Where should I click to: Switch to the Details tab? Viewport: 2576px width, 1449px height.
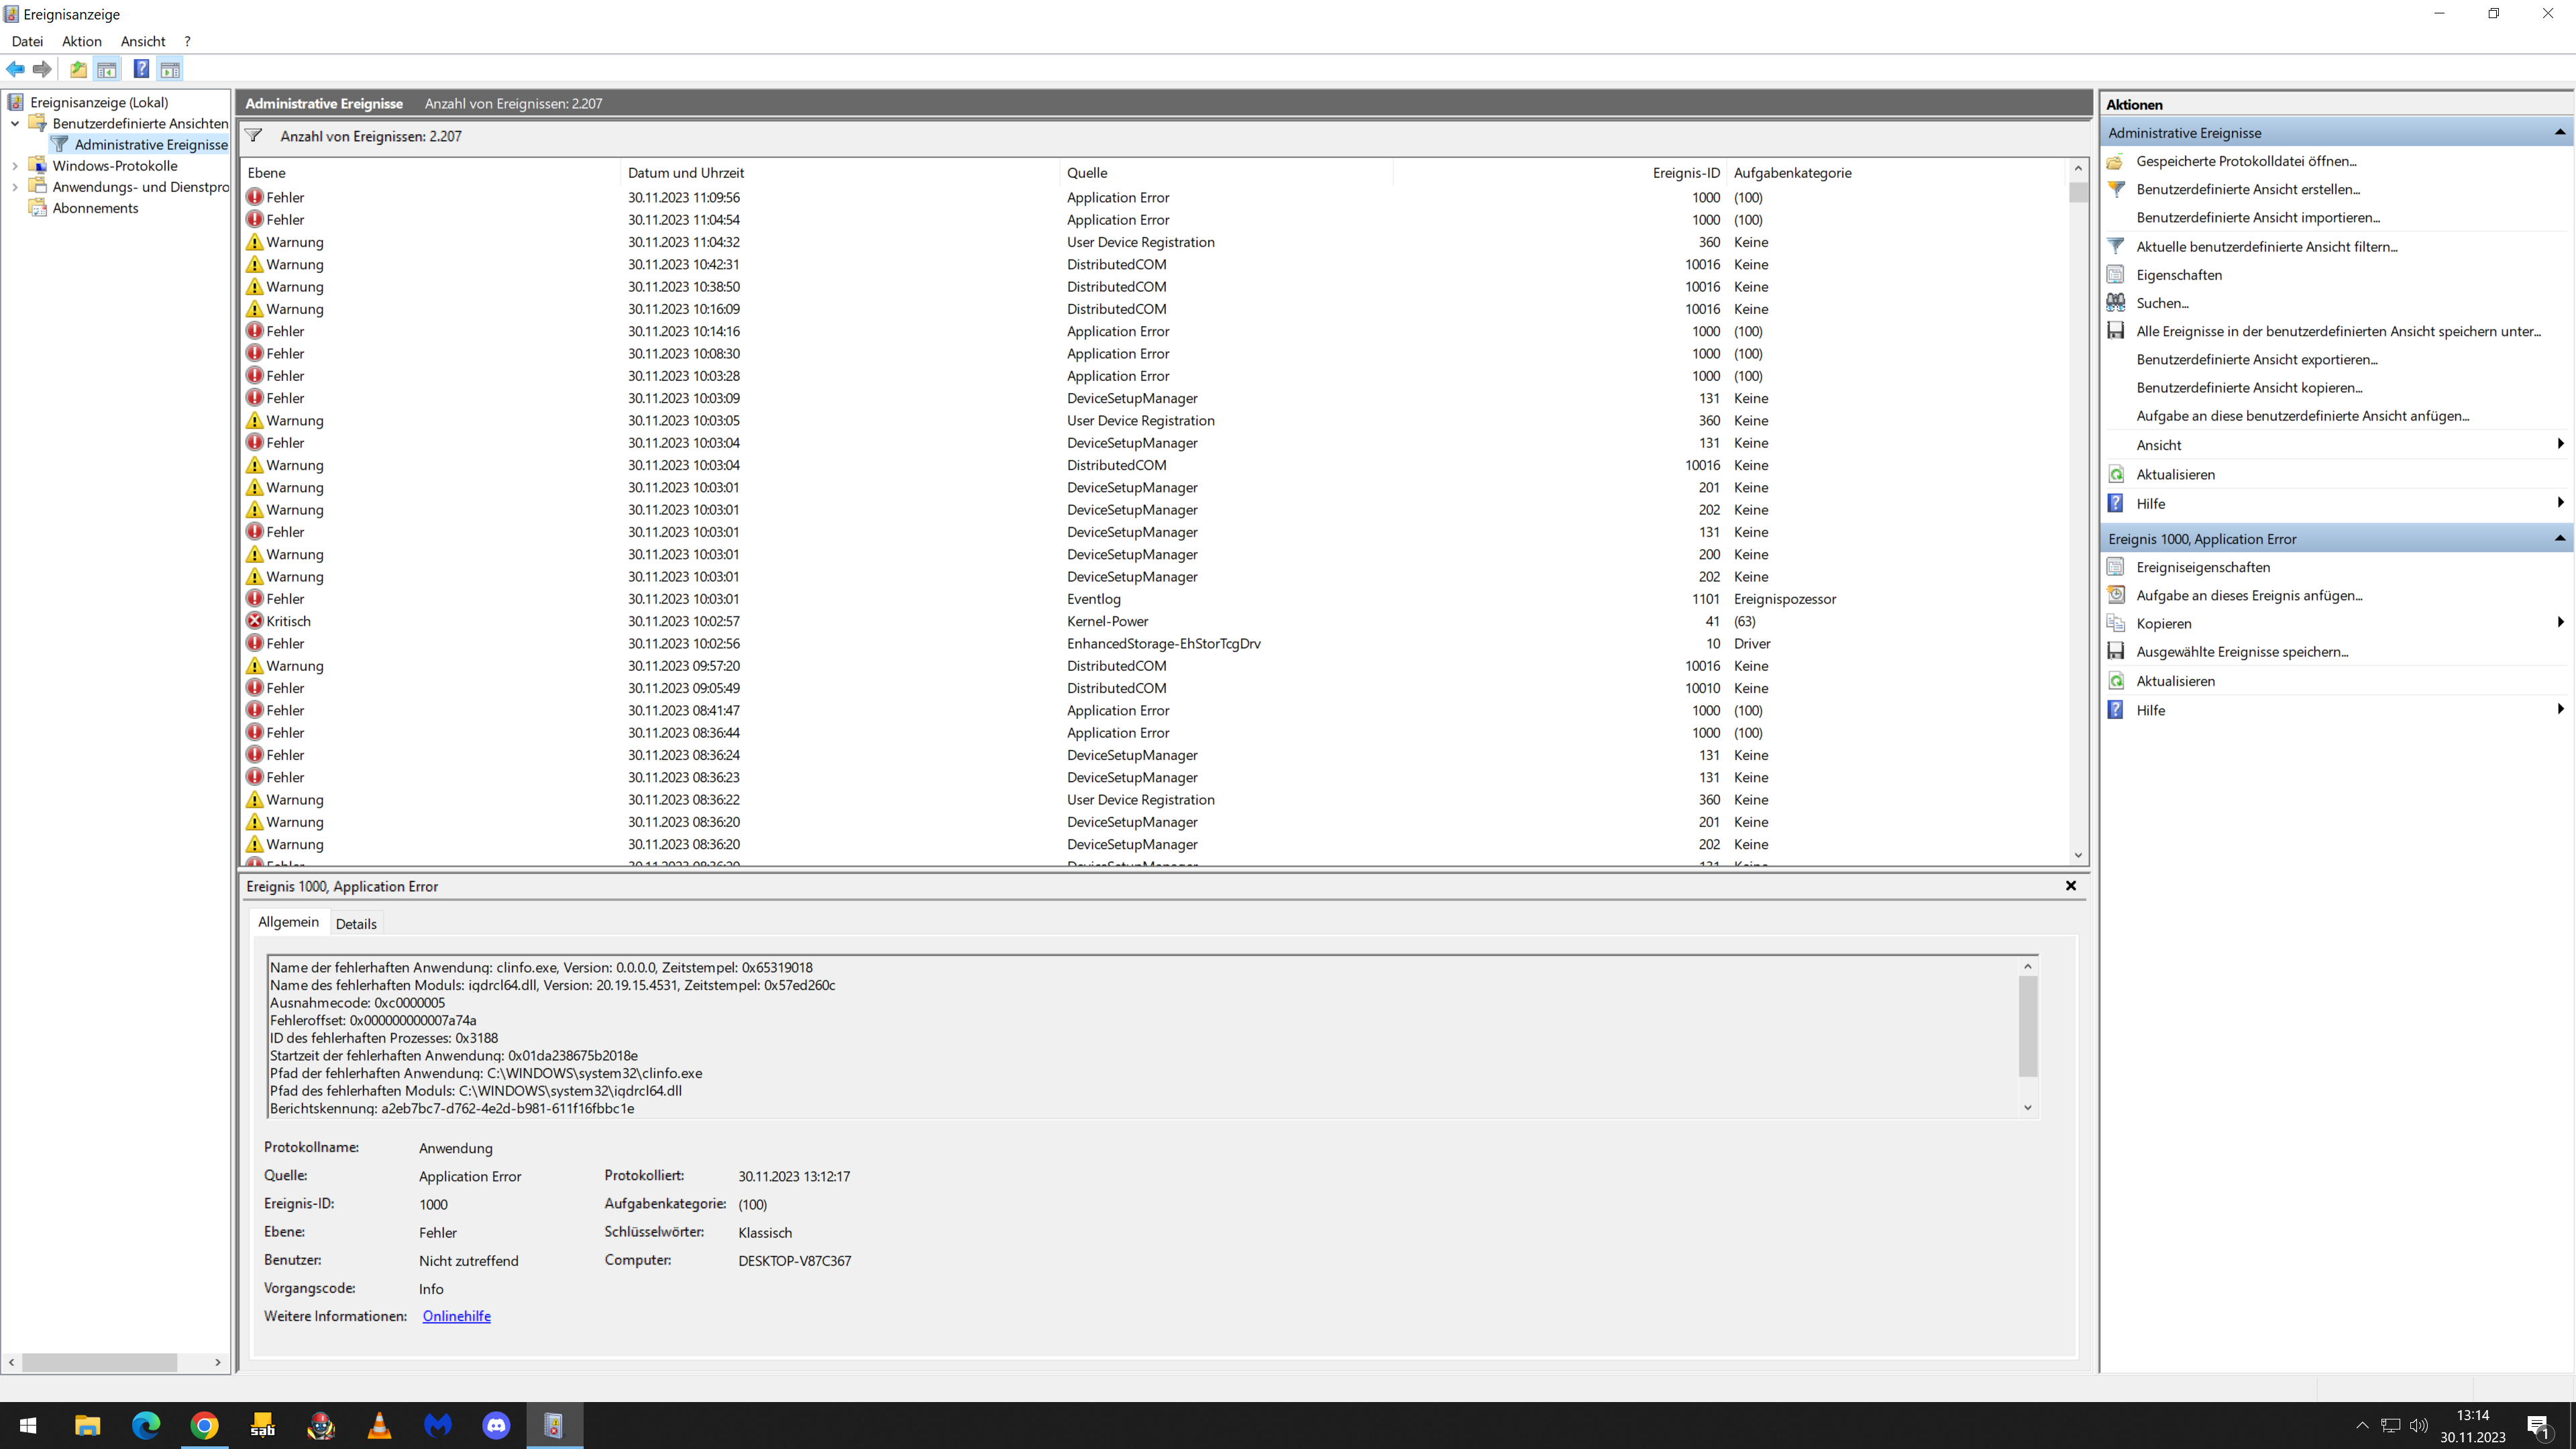[x=356, y=923]
